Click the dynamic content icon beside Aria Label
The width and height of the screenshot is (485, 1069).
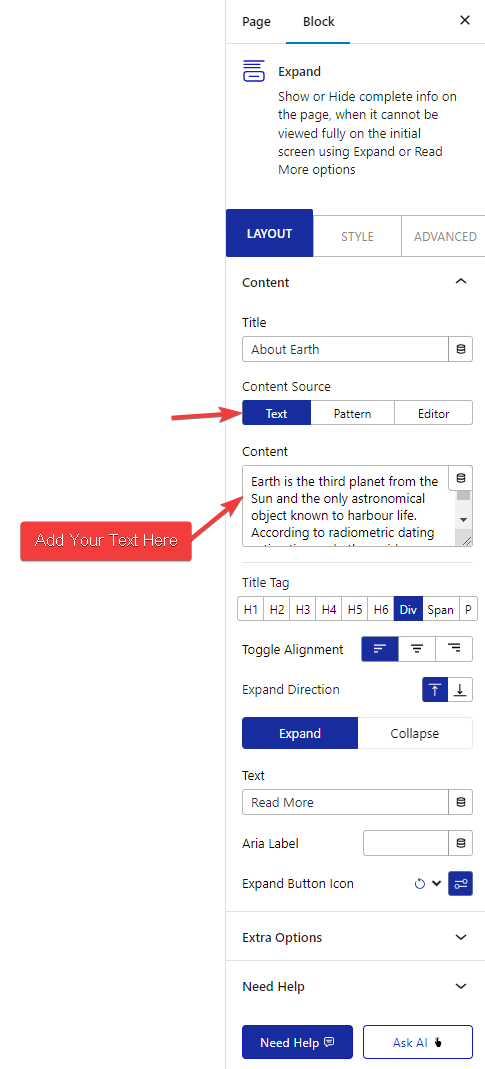point(460,843)
